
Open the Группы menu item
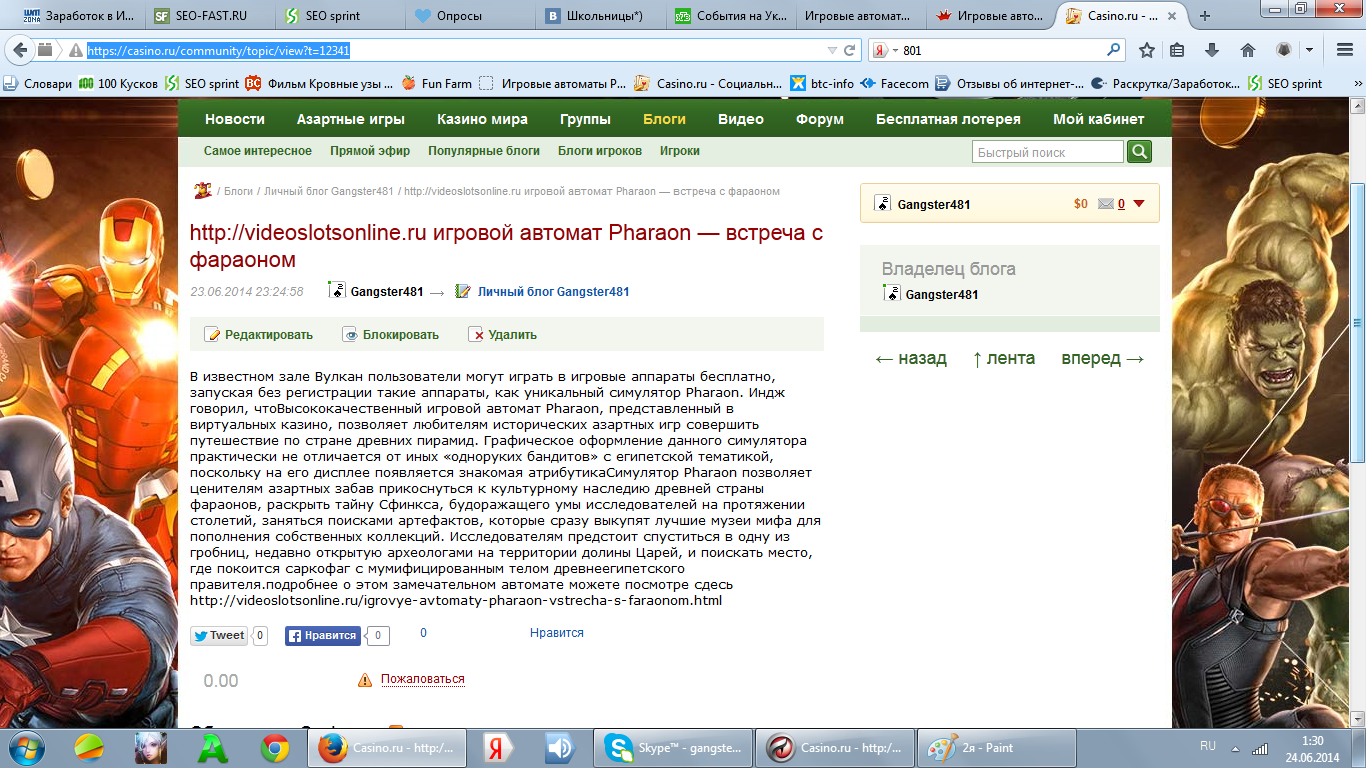point(585,119)
